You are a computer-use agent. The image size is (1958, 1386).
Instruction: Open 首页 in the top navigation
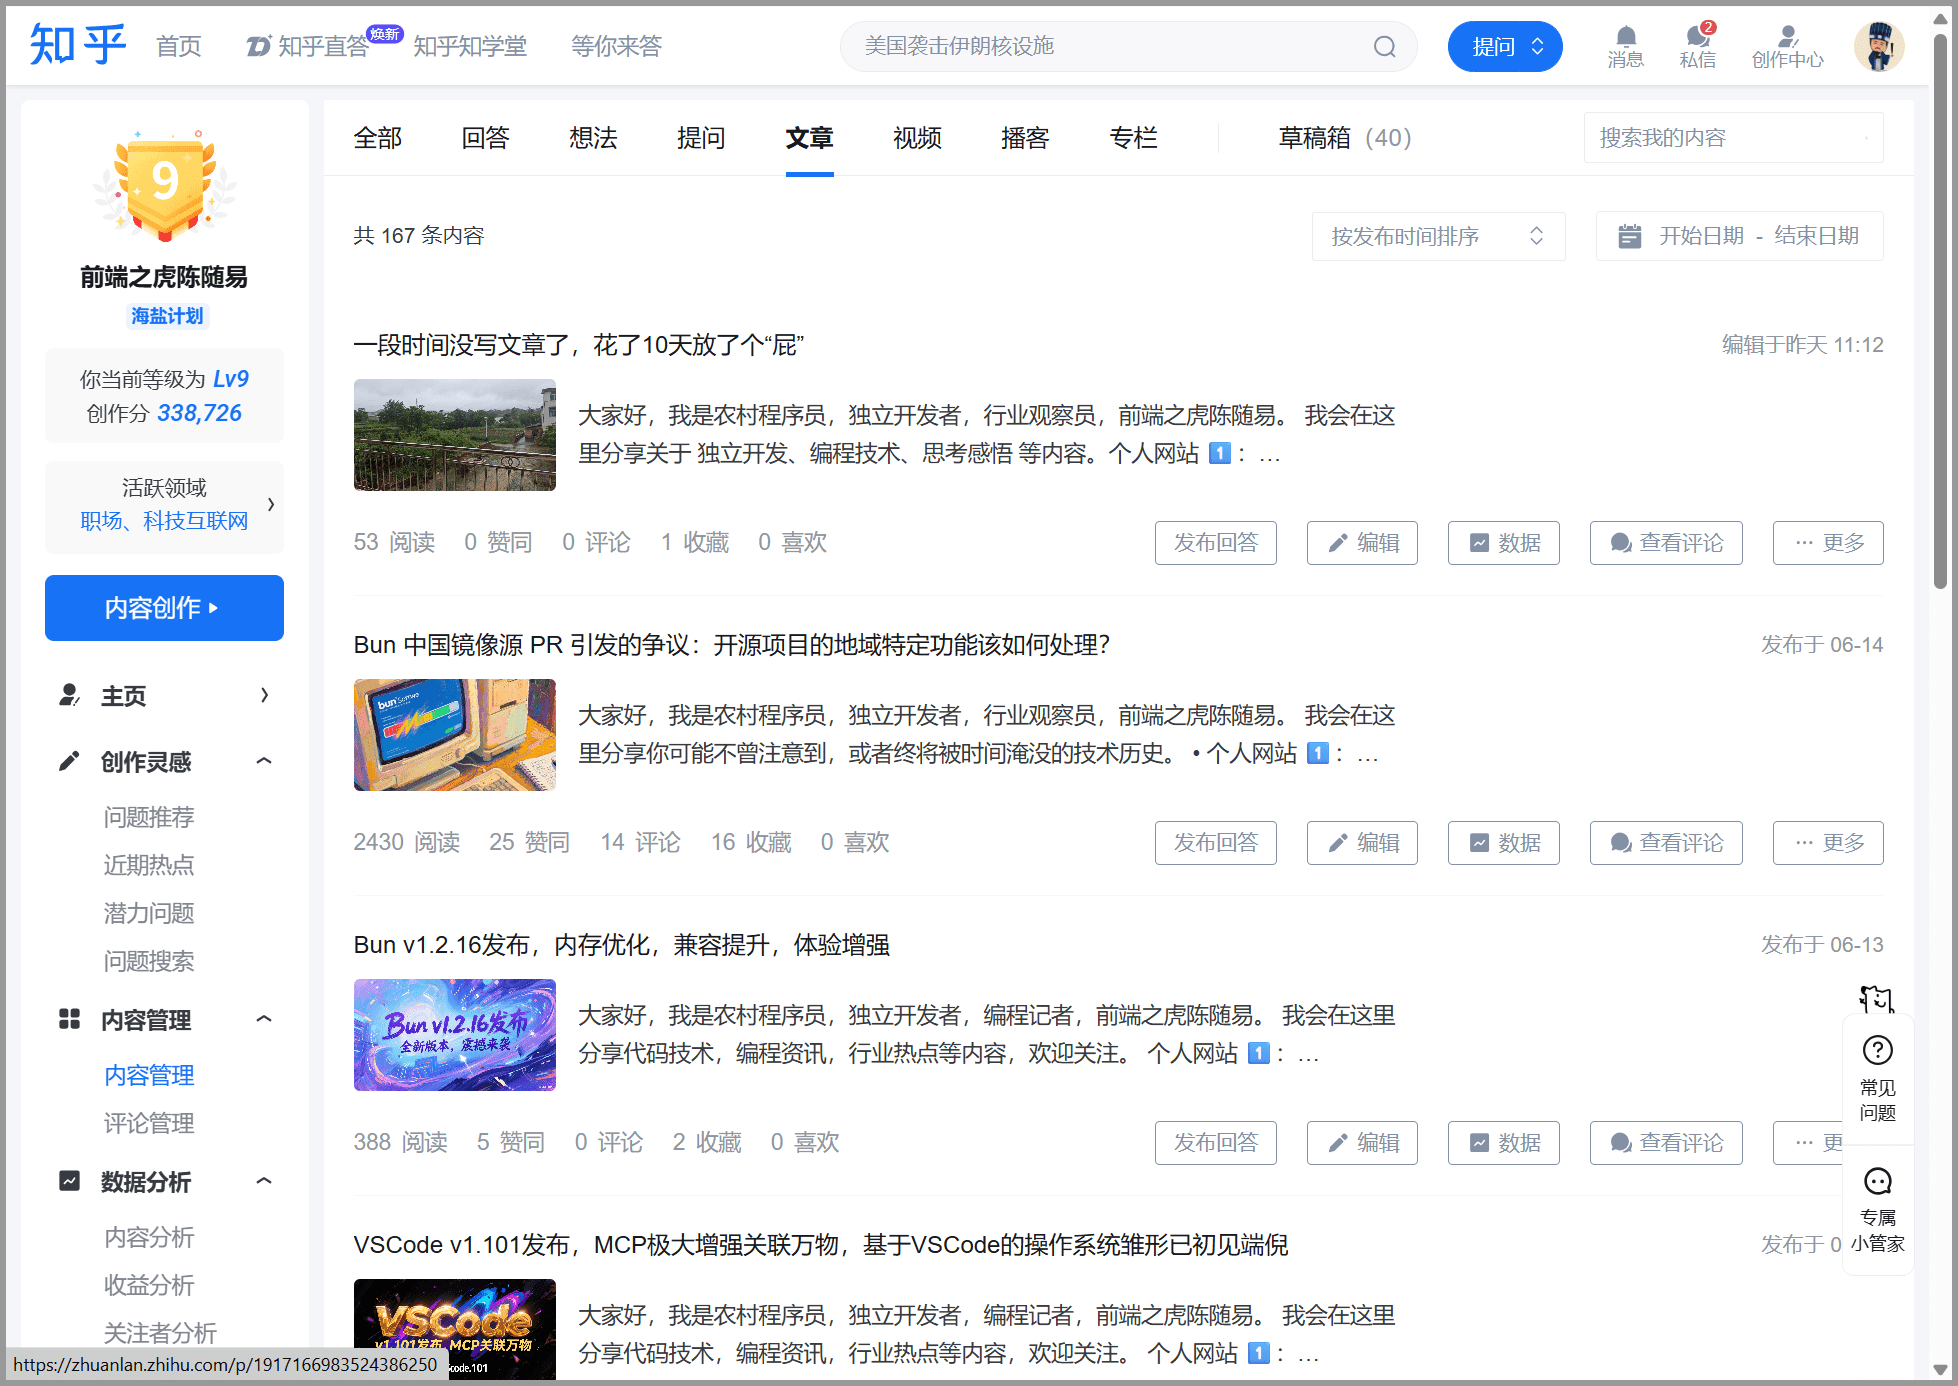click(x=179, y=46)
